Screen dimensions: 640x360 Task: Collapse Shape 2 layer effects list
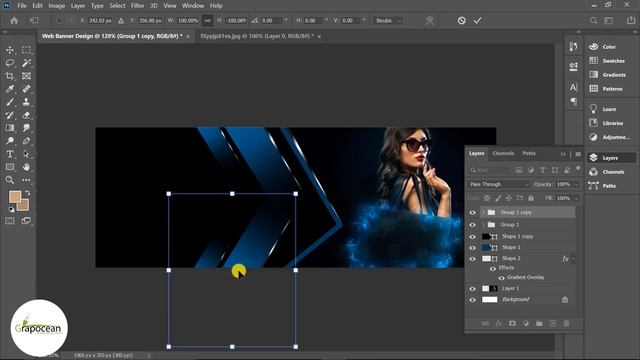(x=573, y=259)
